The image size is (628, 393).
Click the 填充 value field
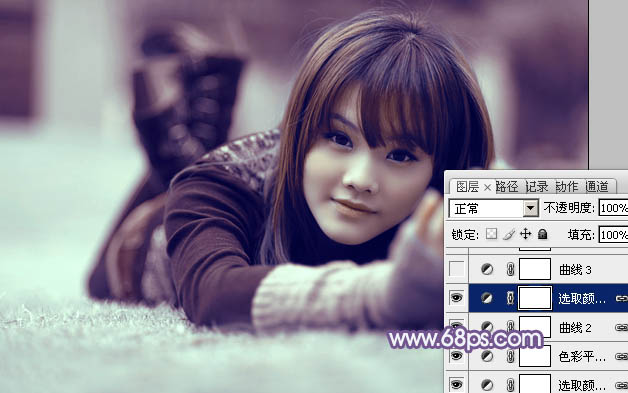613,235
